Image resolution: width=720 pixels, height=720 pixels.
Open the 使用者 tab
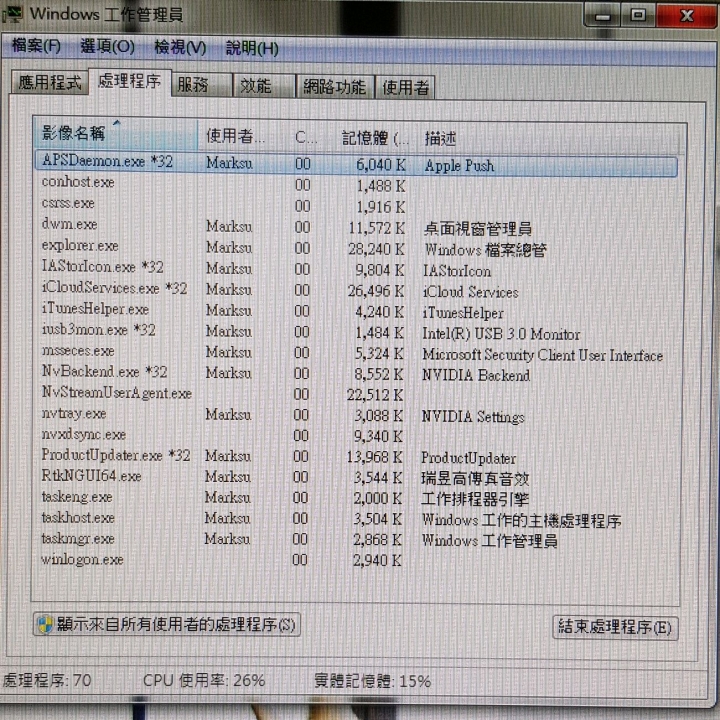[x=405, y=87]
